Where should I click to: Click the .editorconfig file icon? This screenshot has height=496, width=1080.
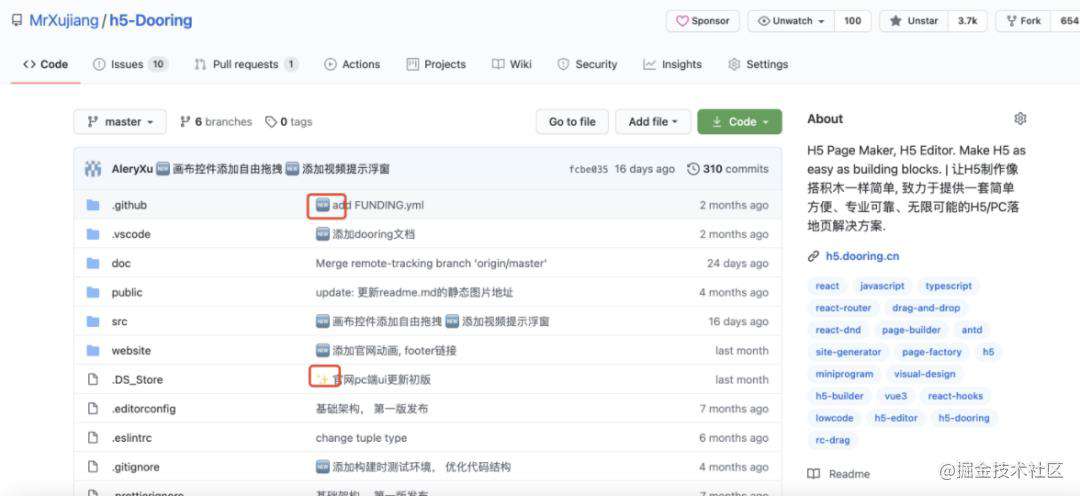(93, 409)
